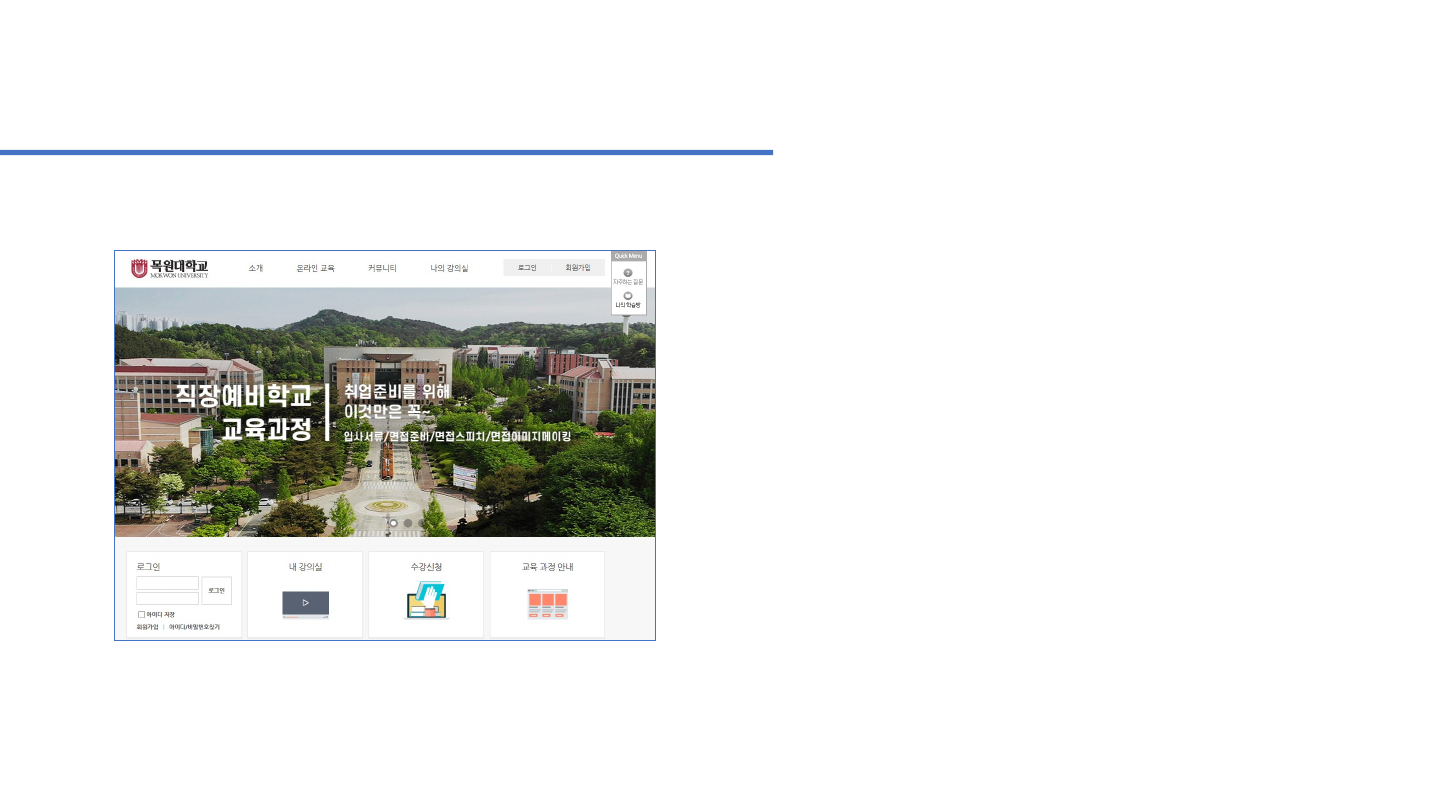The height and width of the screenshot is (810, 1440).
Task: Open the 나의 학습방 icon in Quick Menu
Action: pos(628,296)
